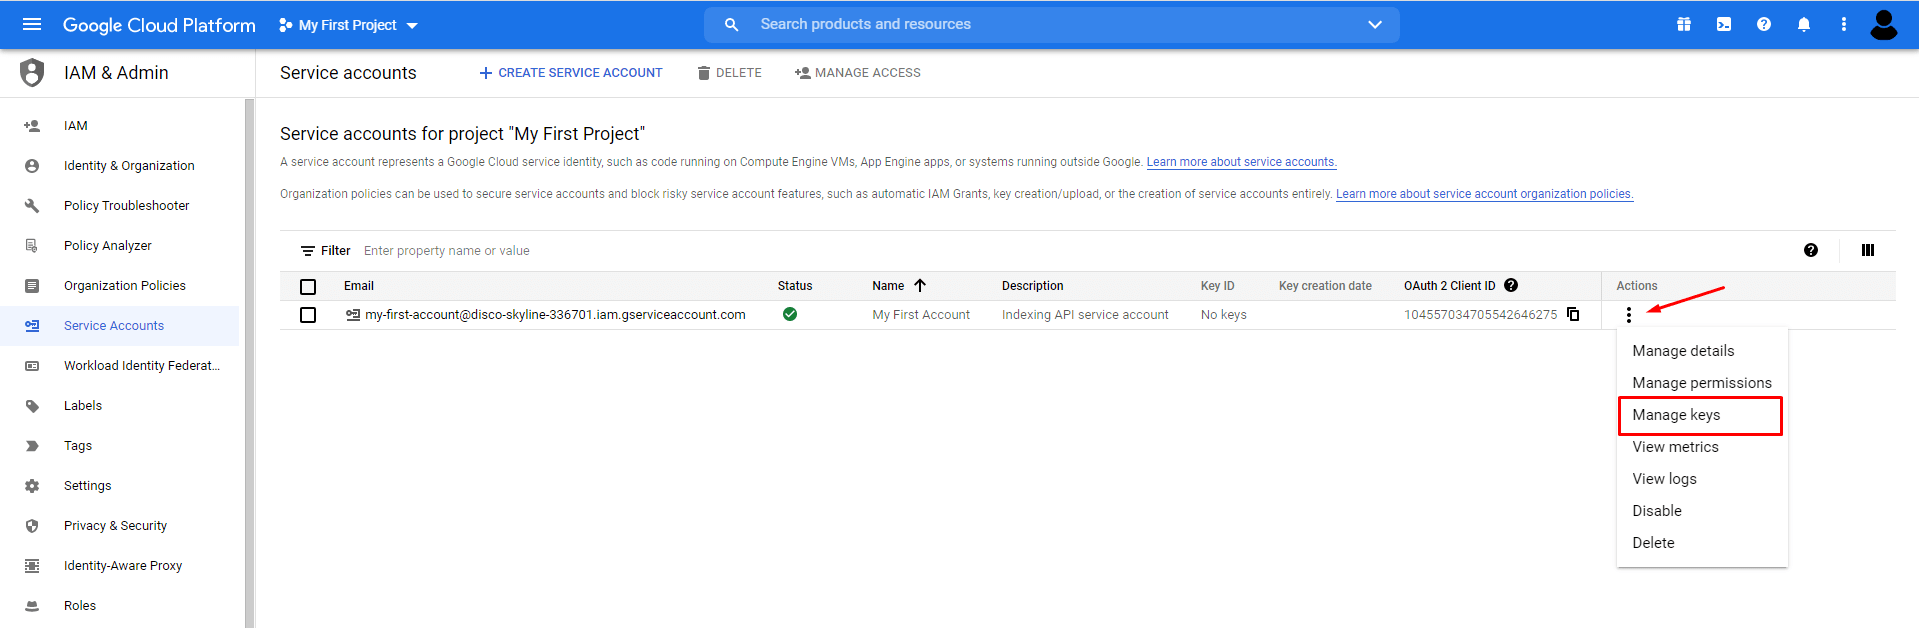Screen dimensions: 1919x628
Task: Click the green status checkmark
Action: click(x=790, y=314)
